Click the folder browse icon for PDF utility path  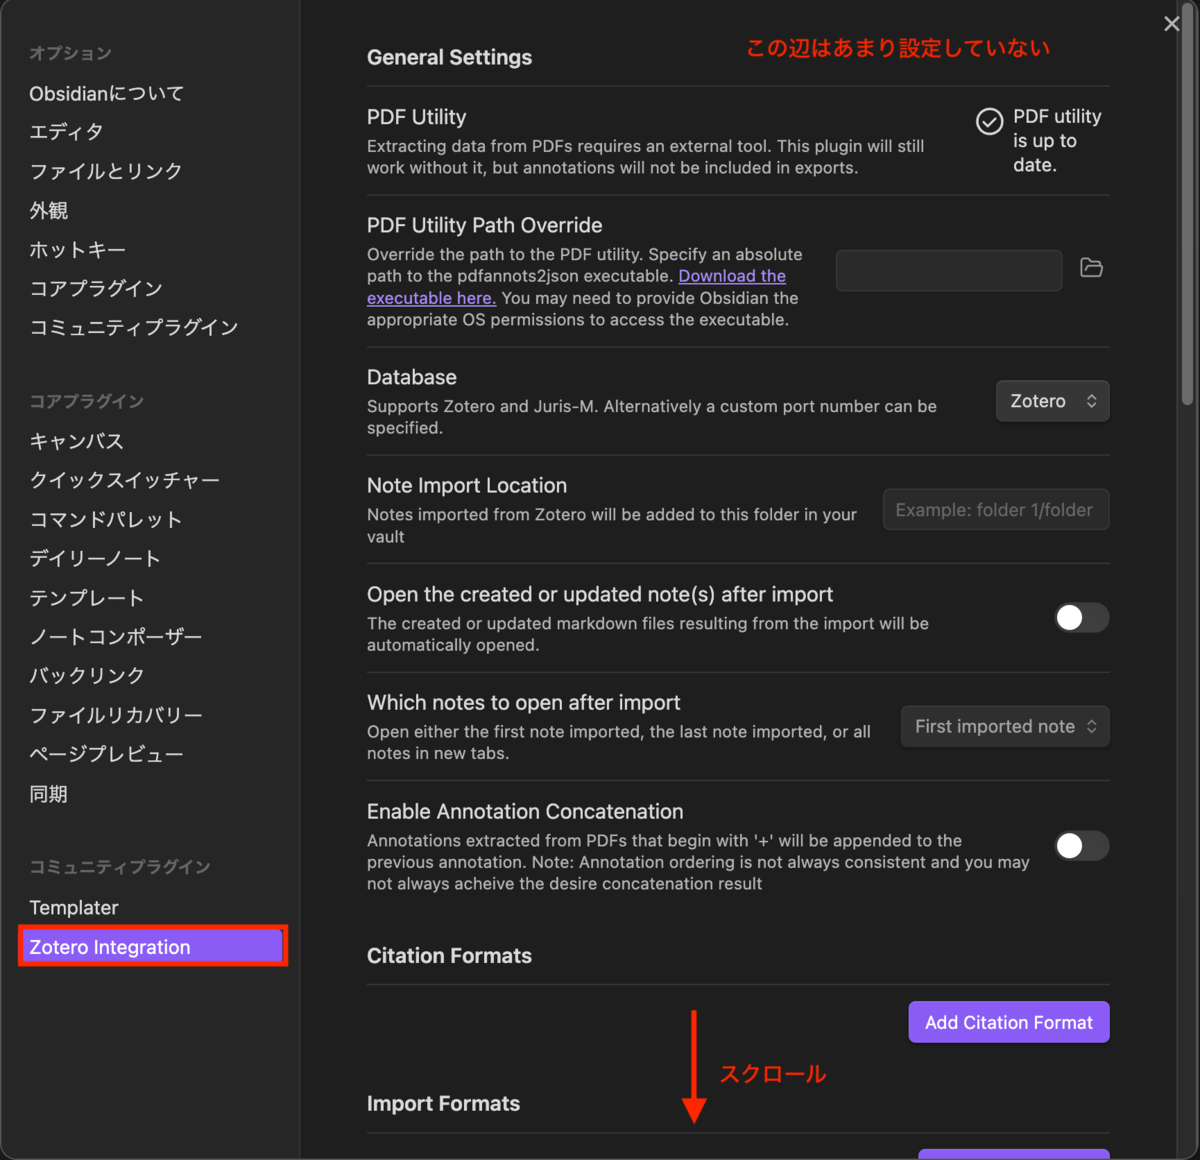(x=1091, y=268)
